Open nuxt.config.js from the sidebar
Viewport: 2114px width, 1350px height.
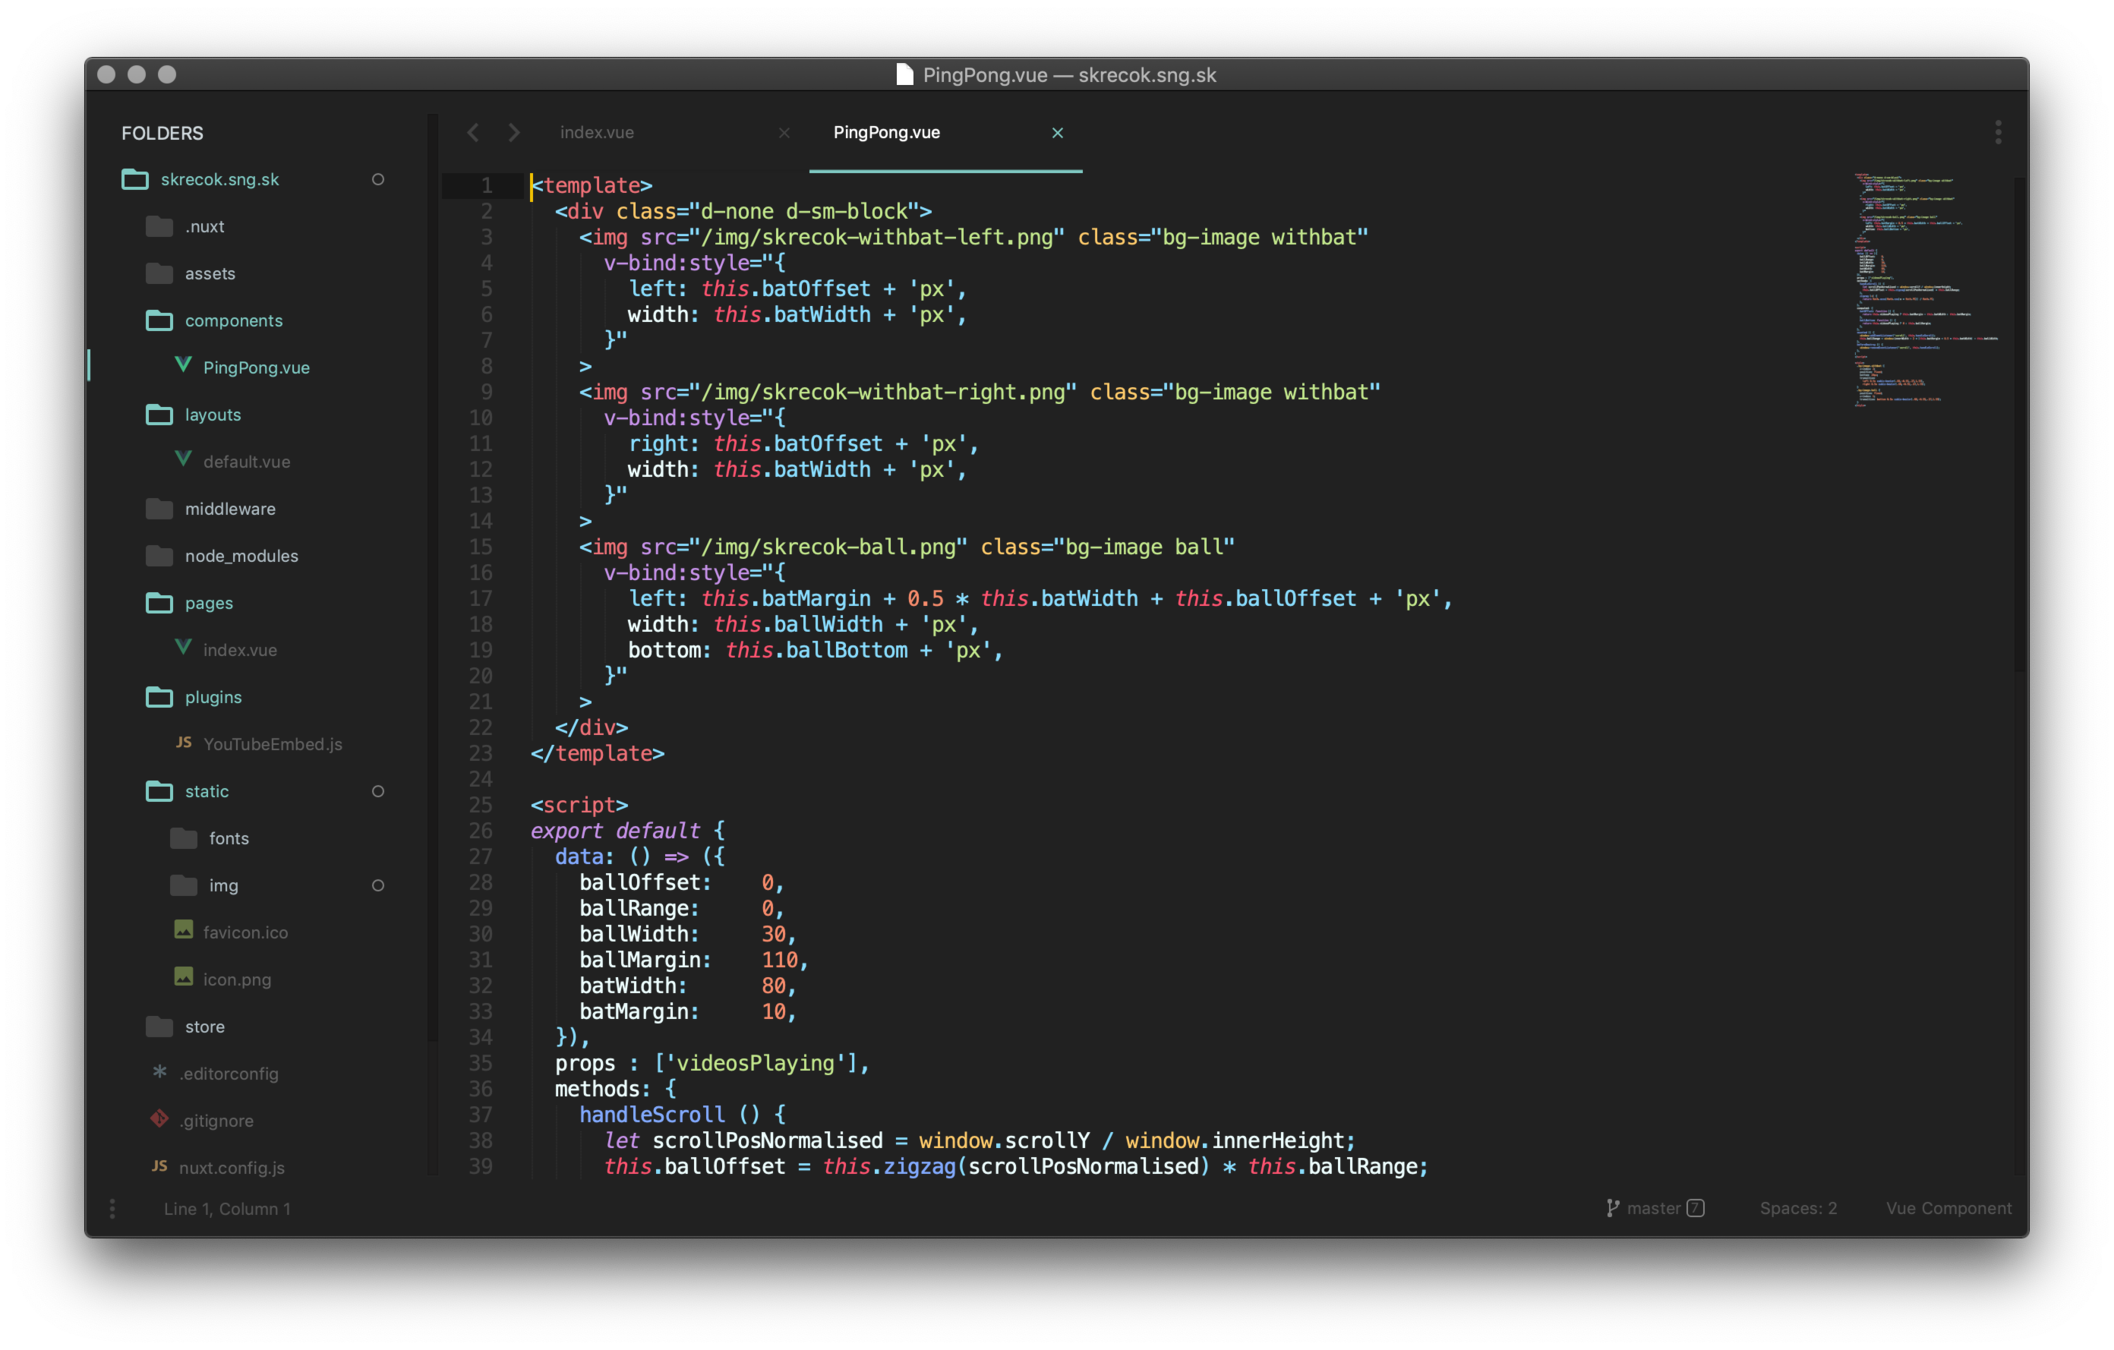click(231, 1167)
